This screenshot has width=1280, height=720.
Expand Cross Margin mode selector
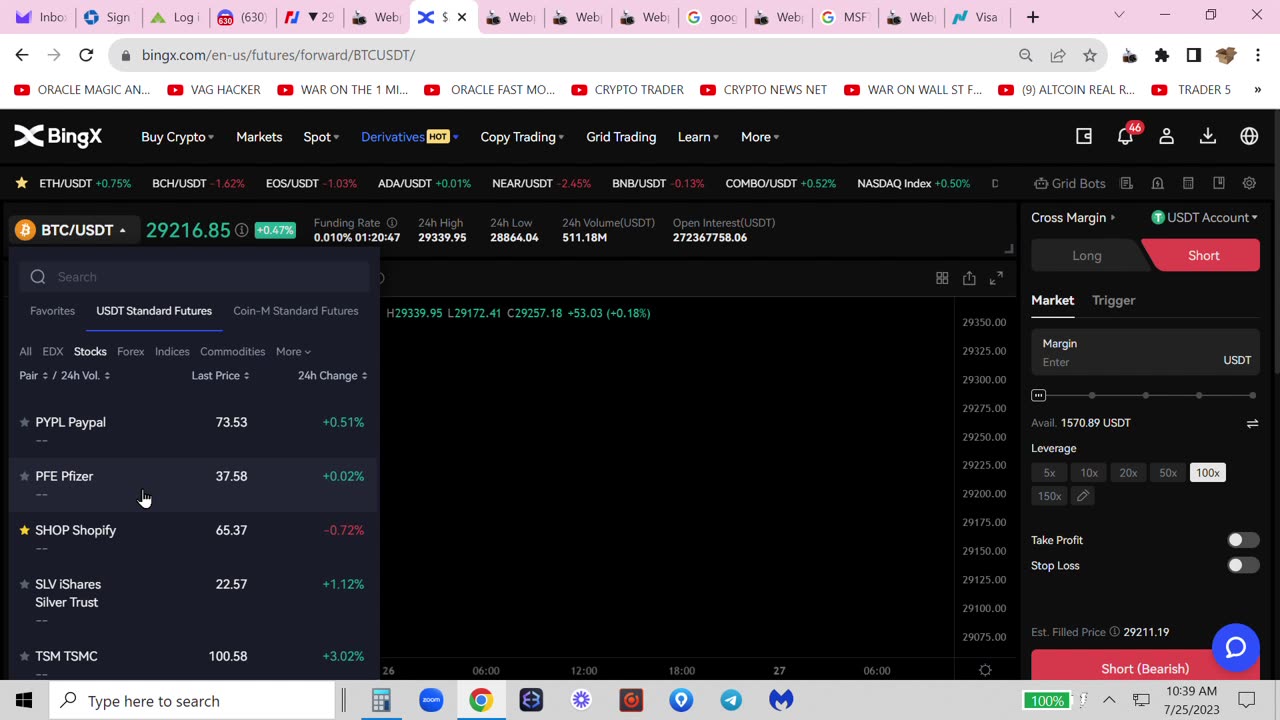pos(1073,217)
